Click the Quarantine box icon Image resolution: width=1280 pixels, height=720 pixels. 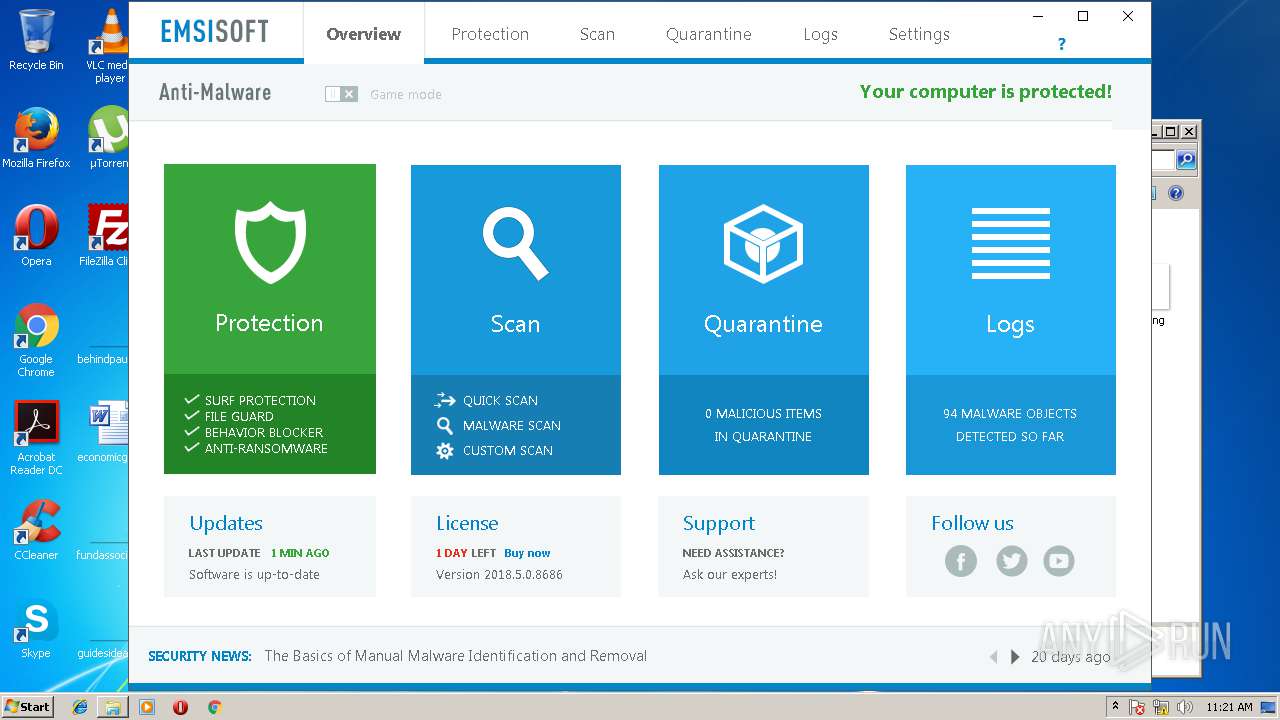tap(763, 244)
